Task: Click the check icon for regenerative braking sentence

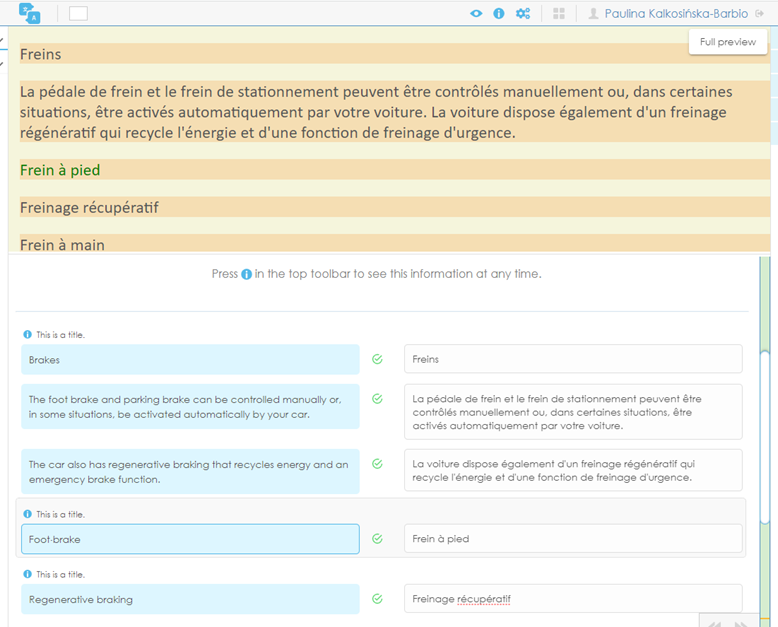Action: click(x=377, y=464)
